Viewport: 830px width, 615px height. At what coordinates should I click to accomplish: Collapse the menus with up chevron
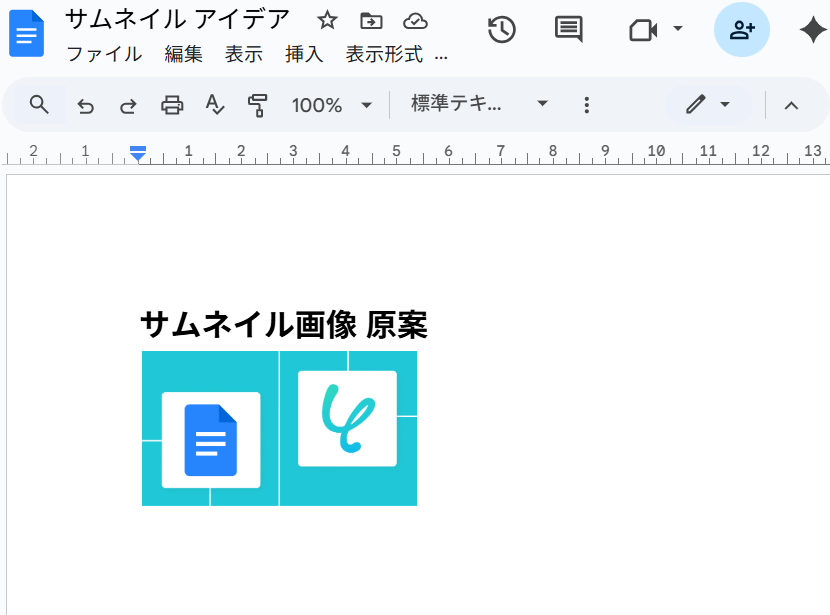[x=791, y=106]
